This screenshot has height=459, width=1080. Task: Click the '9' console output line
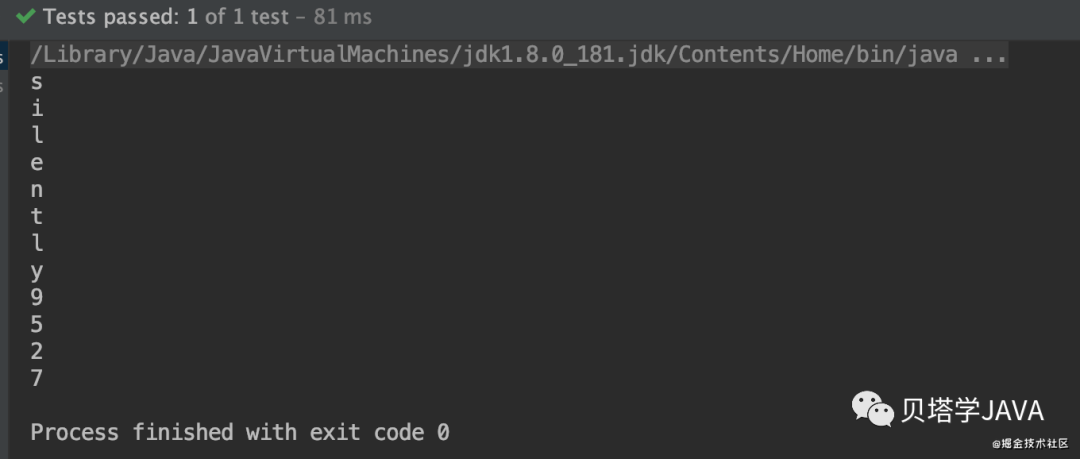(37, 297)
